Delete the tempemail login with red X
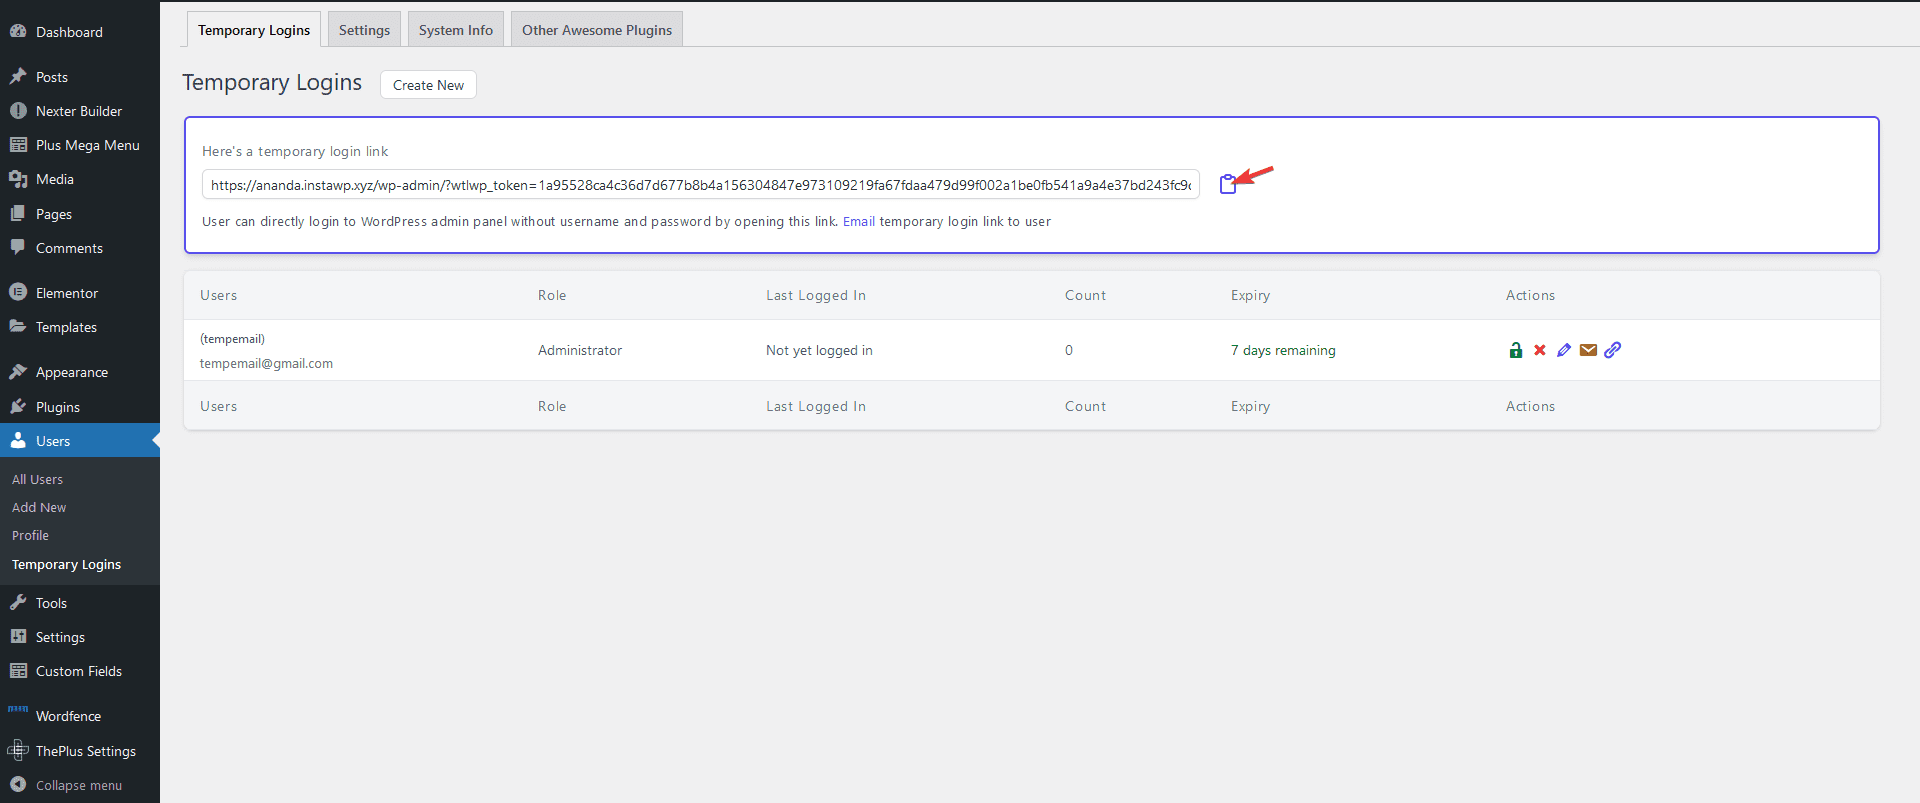1920x803 pixels. [x=1540, y=350]
